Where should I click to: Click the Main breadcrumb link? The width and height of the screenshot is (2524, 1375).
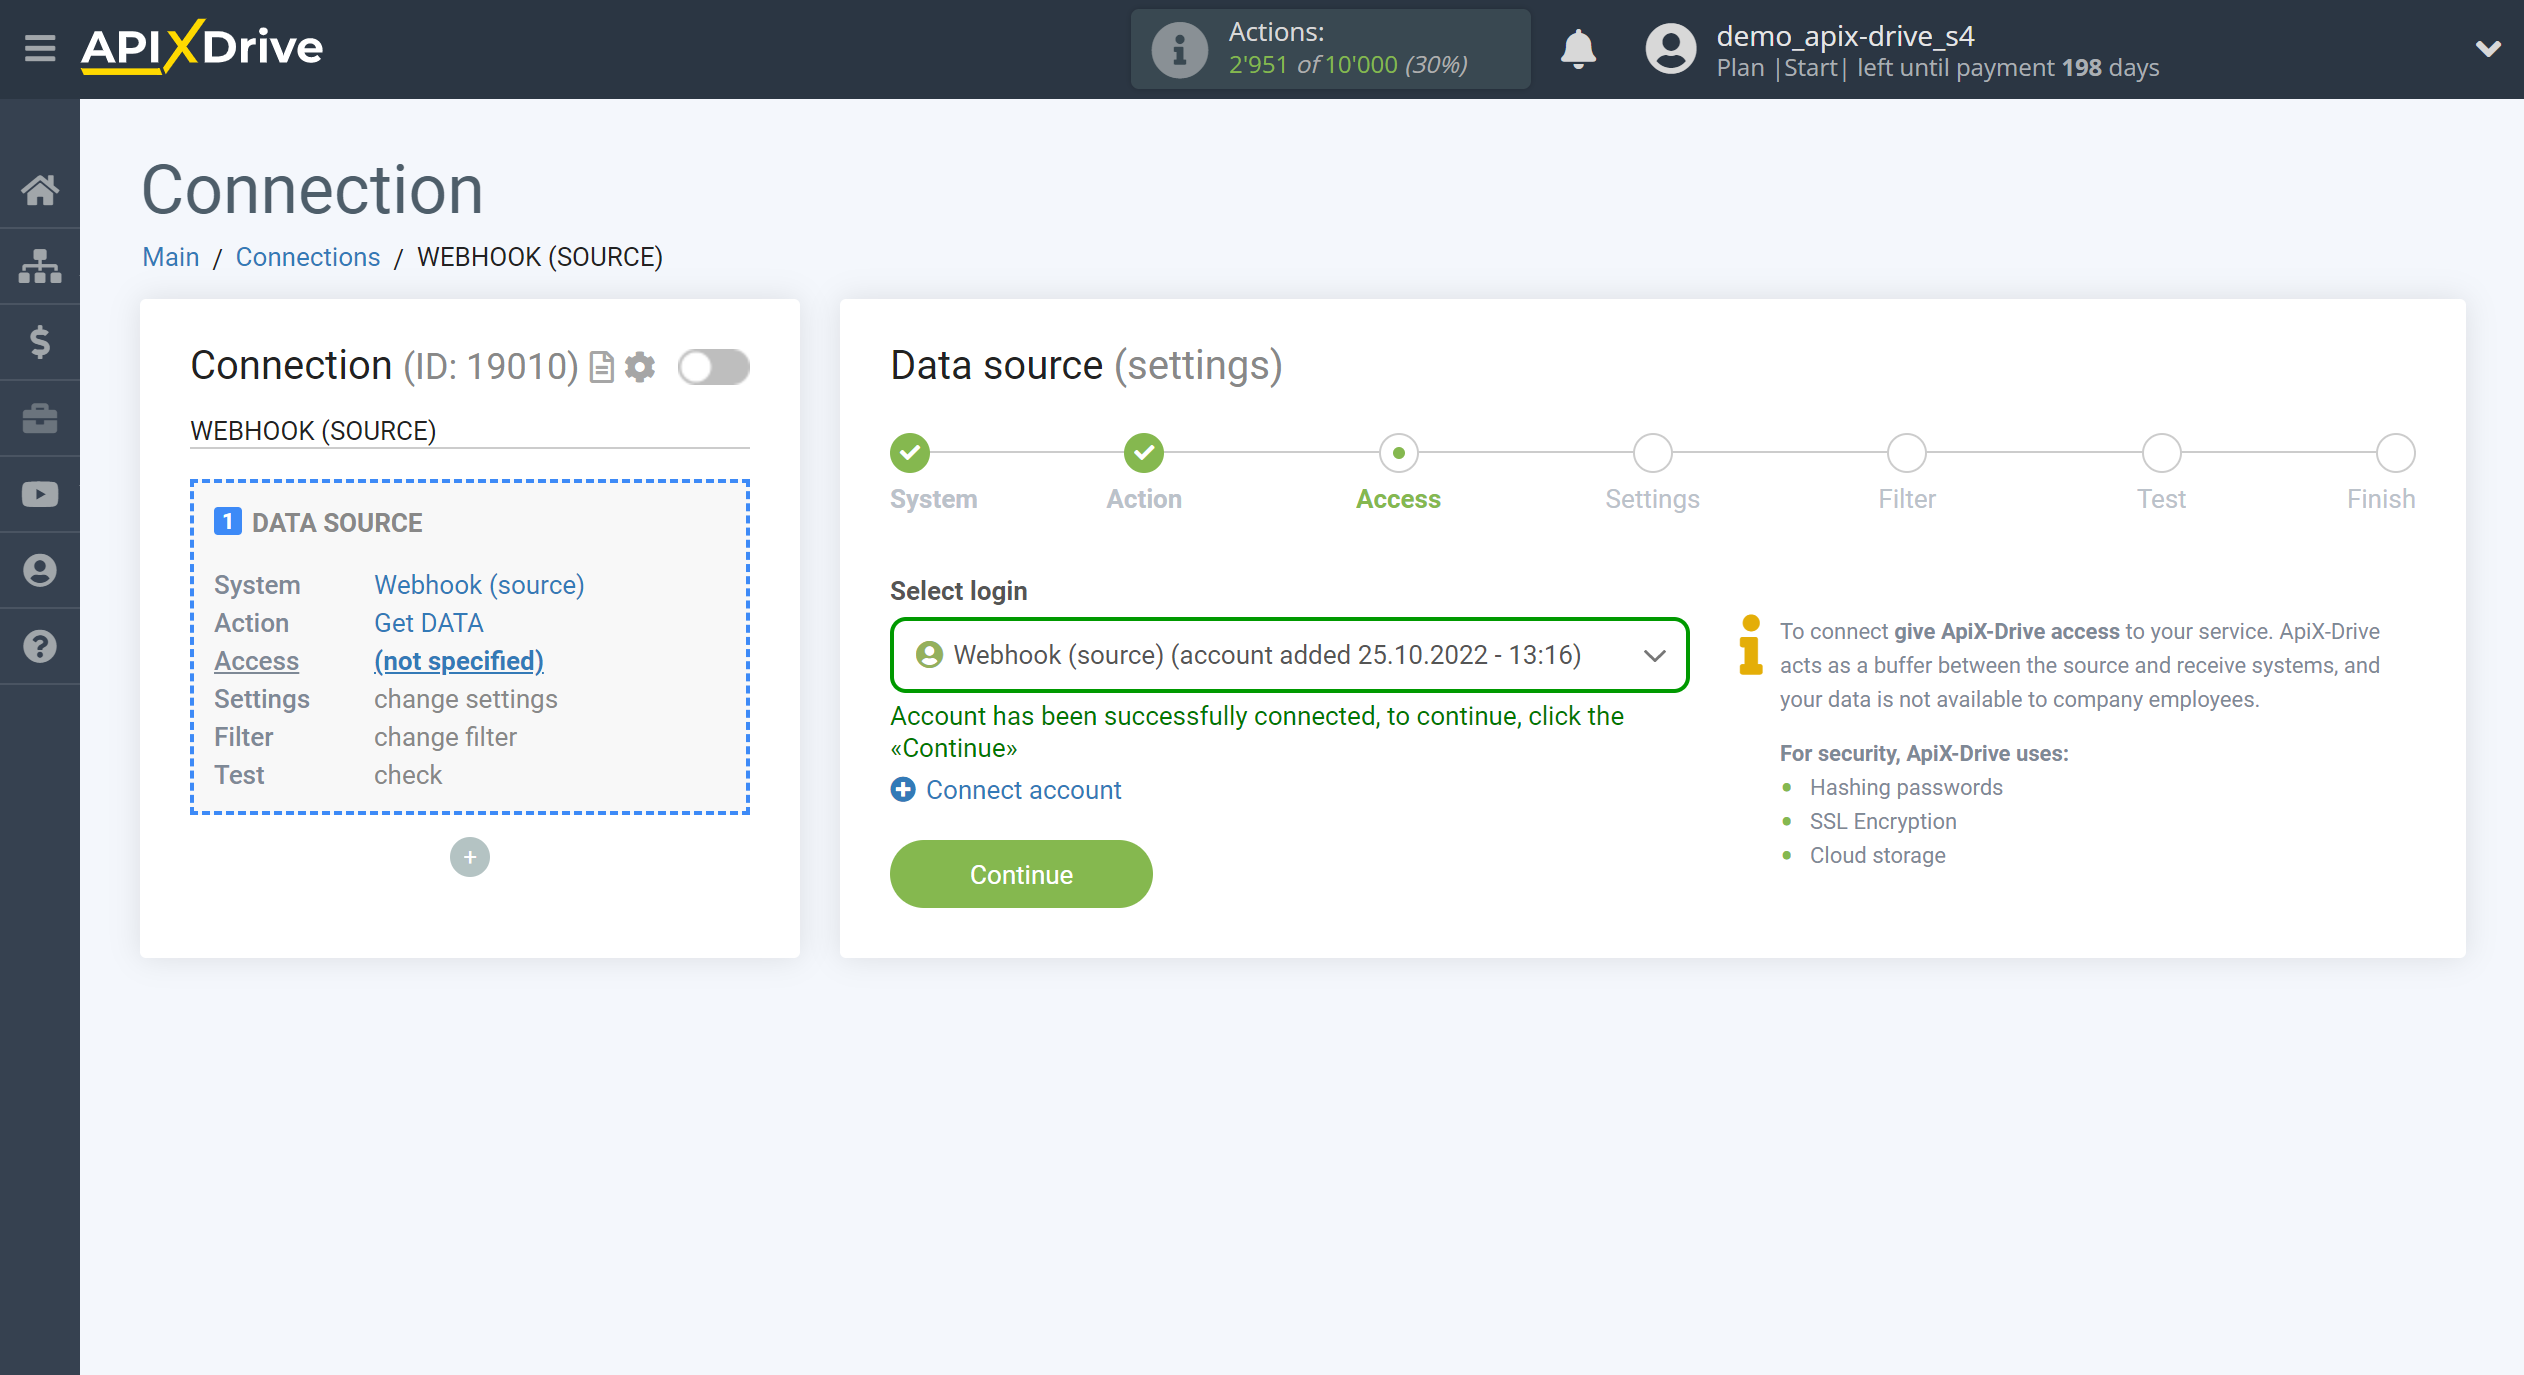click(x=171, y=257)
